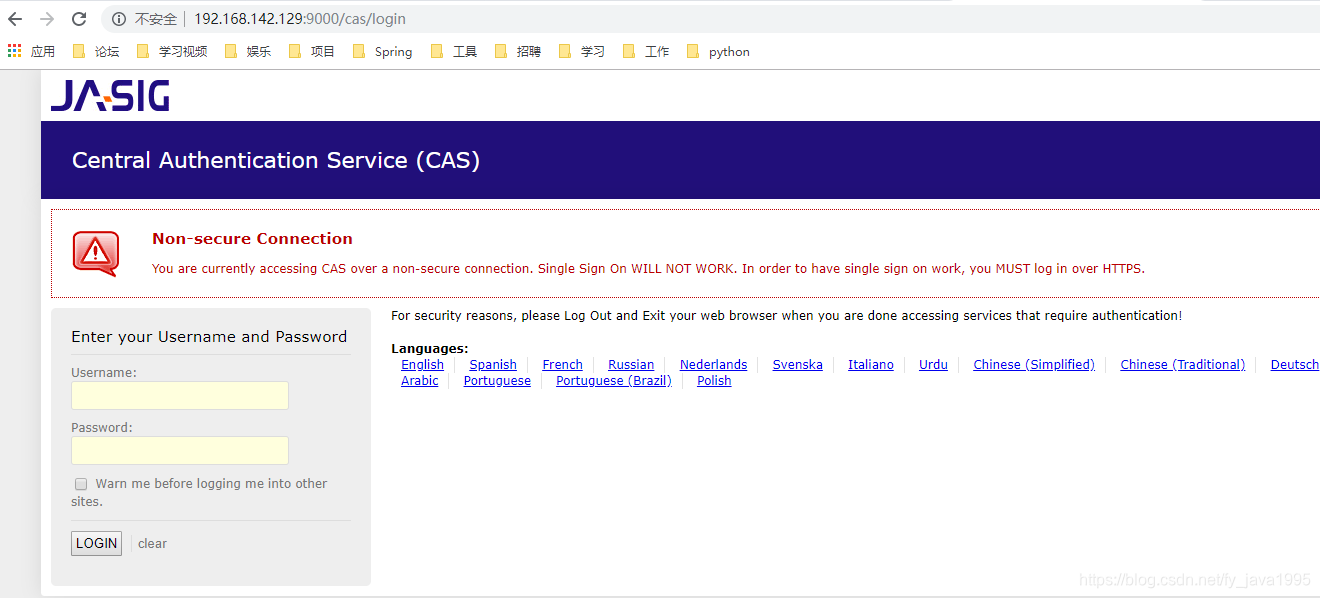Open the 论坛 bookmark folder
The width and height of the screenshot is (1320, 598).
(x=96, y=51)
